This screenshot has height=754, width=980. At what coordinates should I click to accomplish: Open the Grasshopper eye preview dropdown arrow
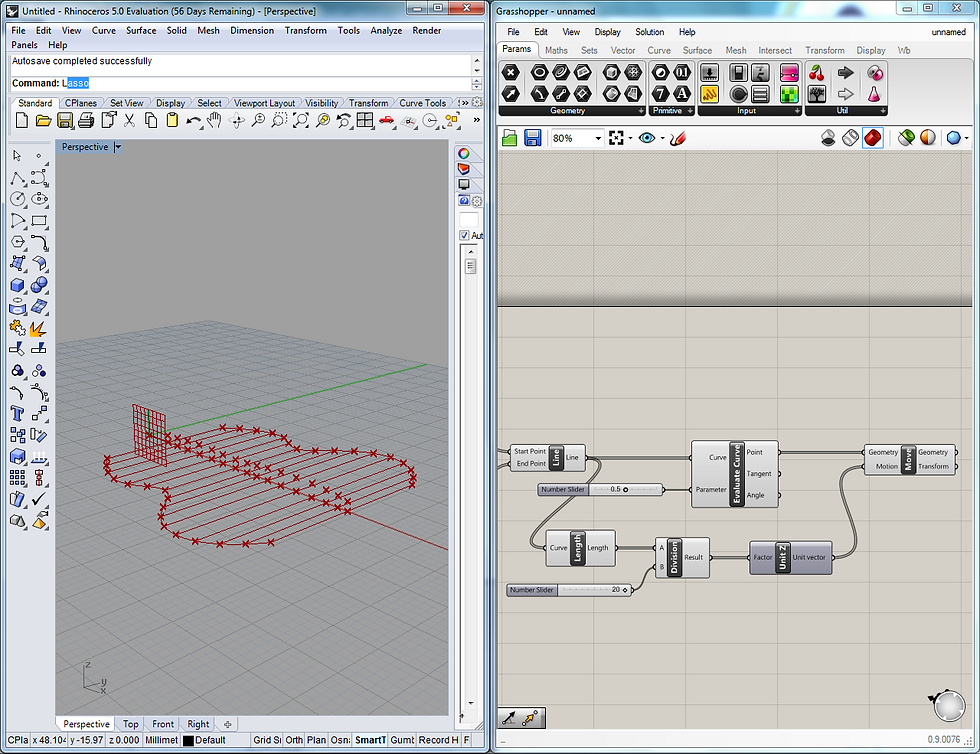pyautogui.click(x=662, y=138)
